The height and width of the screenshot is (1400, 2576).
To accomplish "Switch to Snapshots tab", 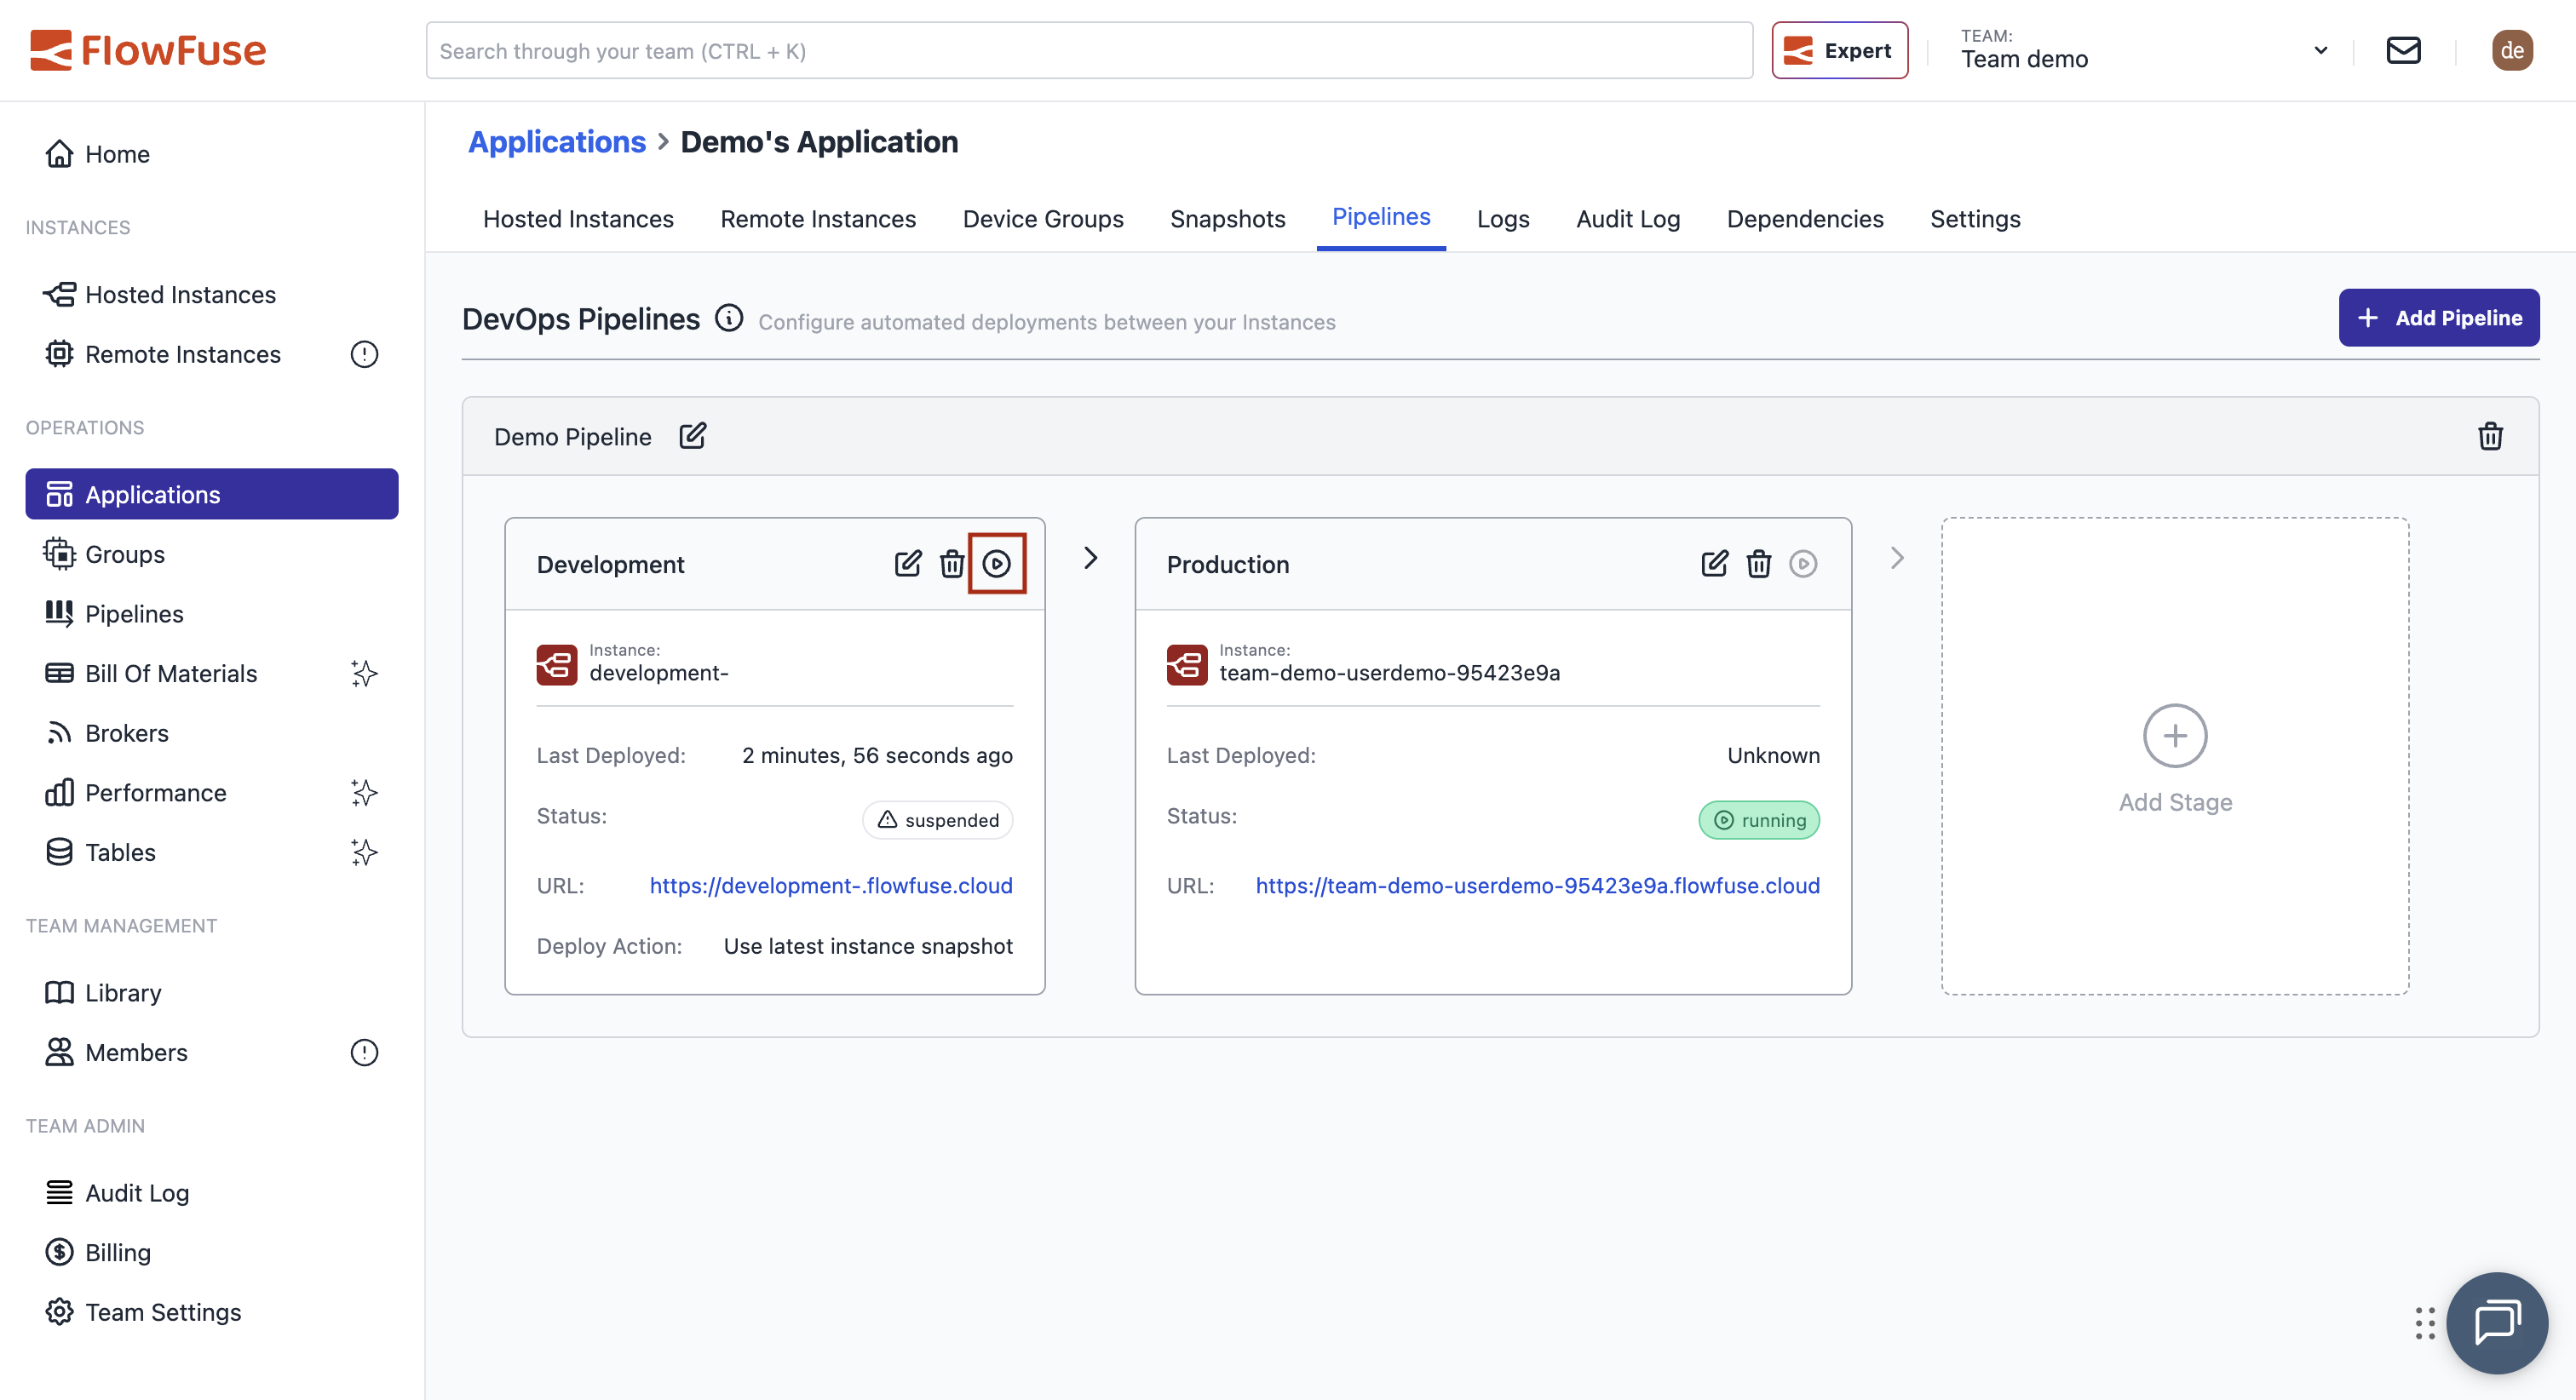I will (1227, 219).
